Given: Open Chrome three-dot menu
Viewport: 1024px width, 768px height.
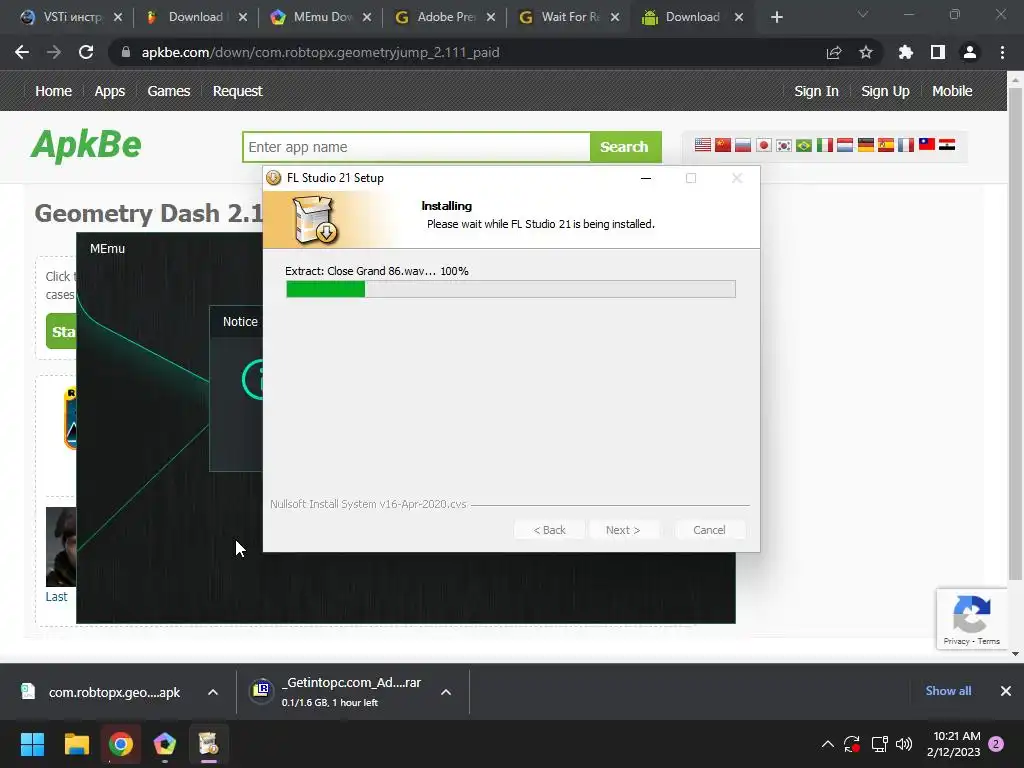Looking at the screenshot, I should pos(1002,52).
